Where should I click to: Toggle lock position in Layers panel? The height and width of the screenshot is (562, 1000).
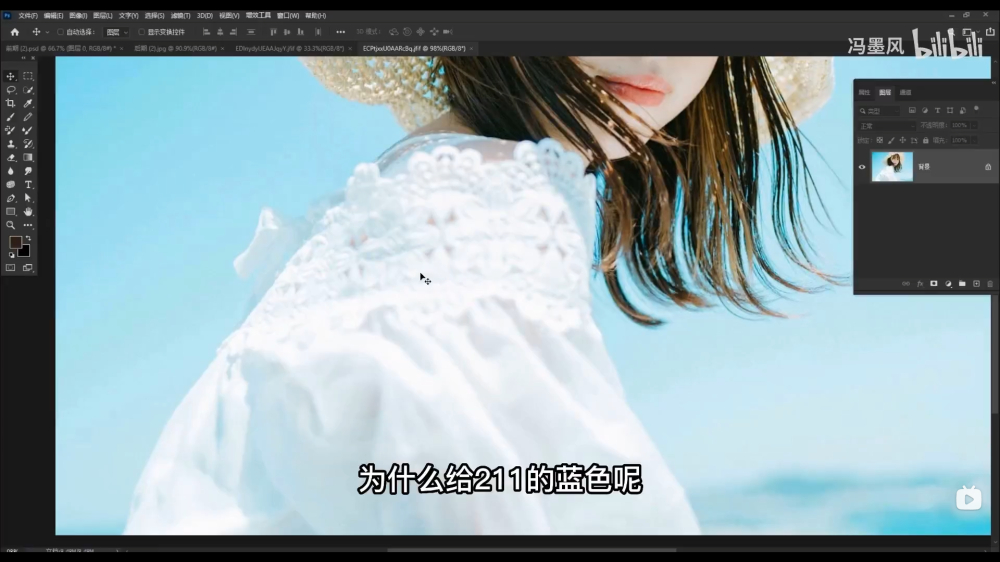click(902, 140)
